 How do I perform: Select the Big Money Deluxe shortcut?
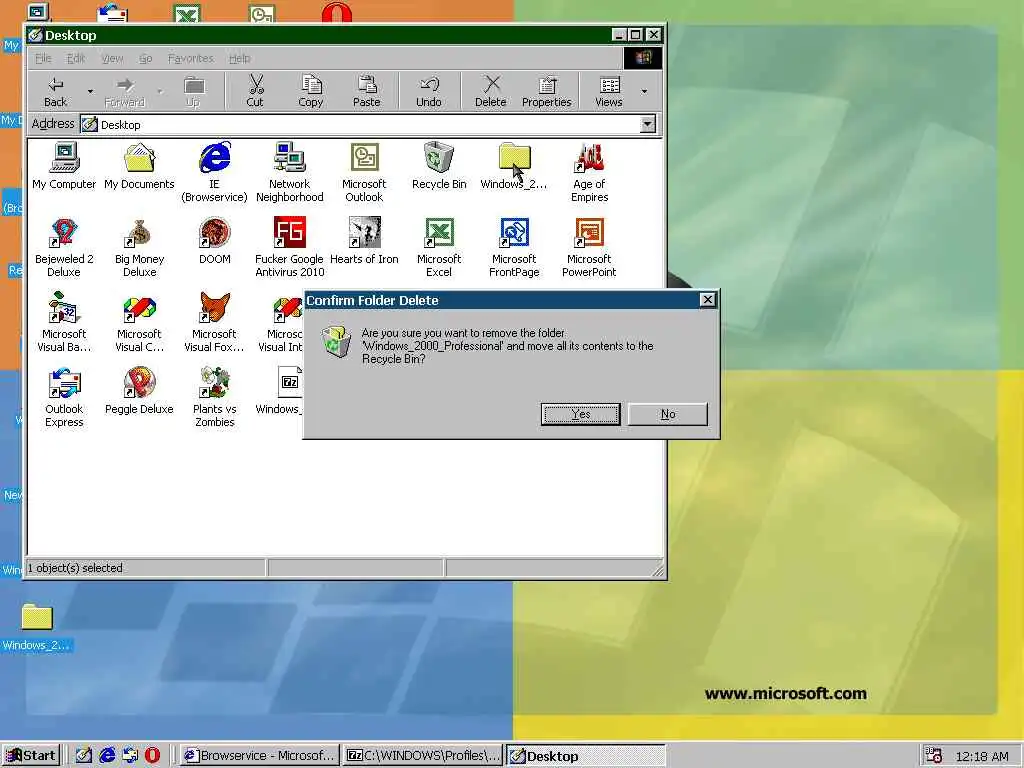139,248
